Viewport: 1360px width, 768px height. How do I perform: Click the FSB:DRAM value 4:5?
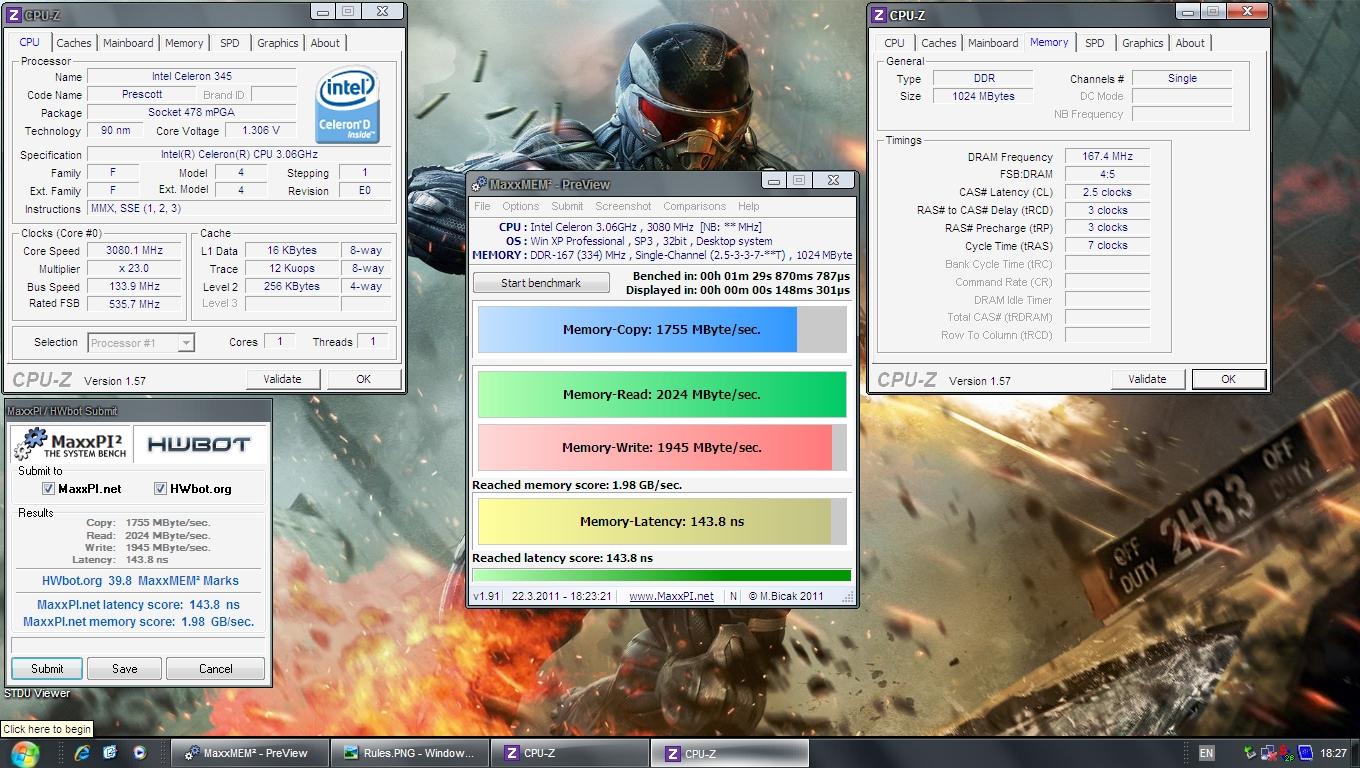point(1107,174)
